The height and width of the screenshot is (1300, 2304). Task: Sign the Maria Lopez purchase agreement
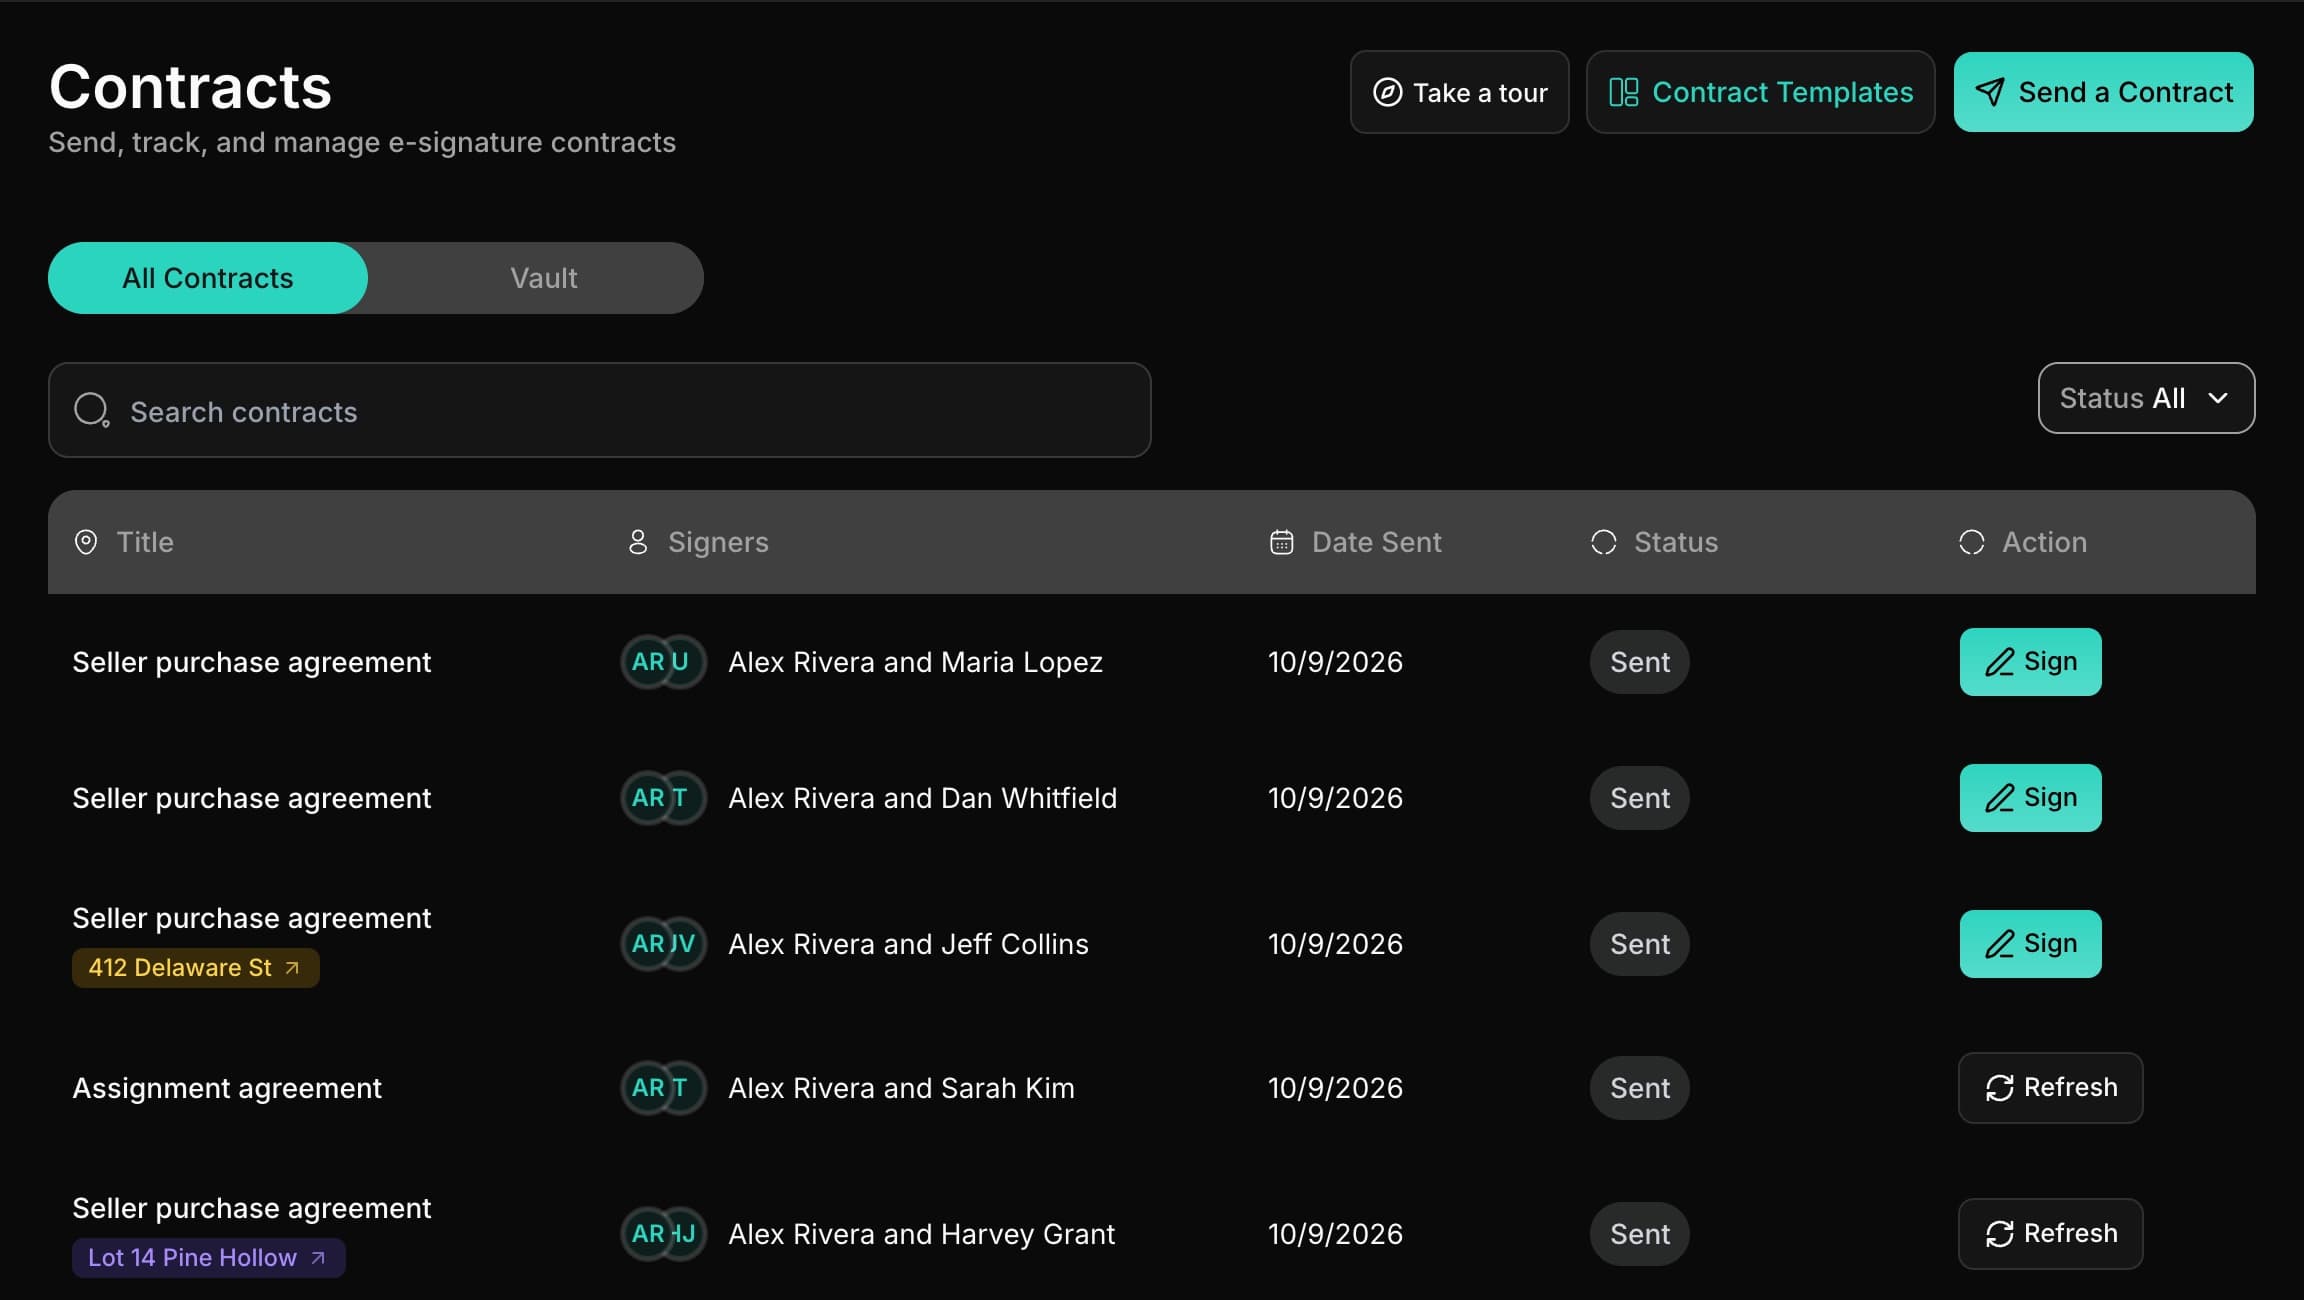pos(2031,662)
